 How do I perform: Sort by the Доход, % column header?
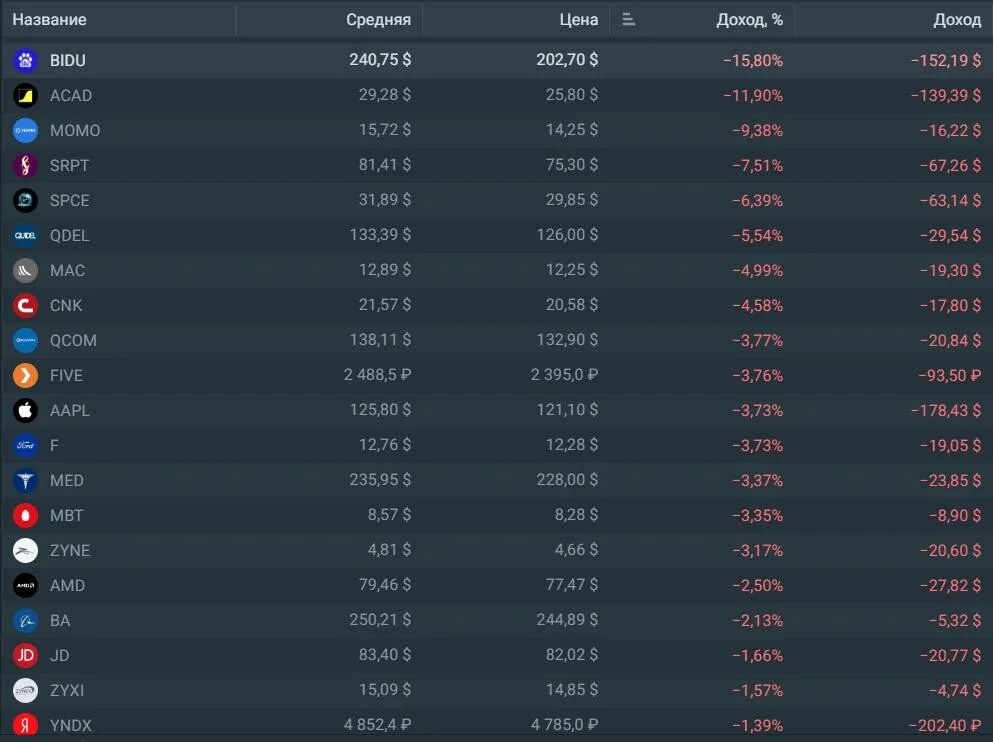(750, 20)
